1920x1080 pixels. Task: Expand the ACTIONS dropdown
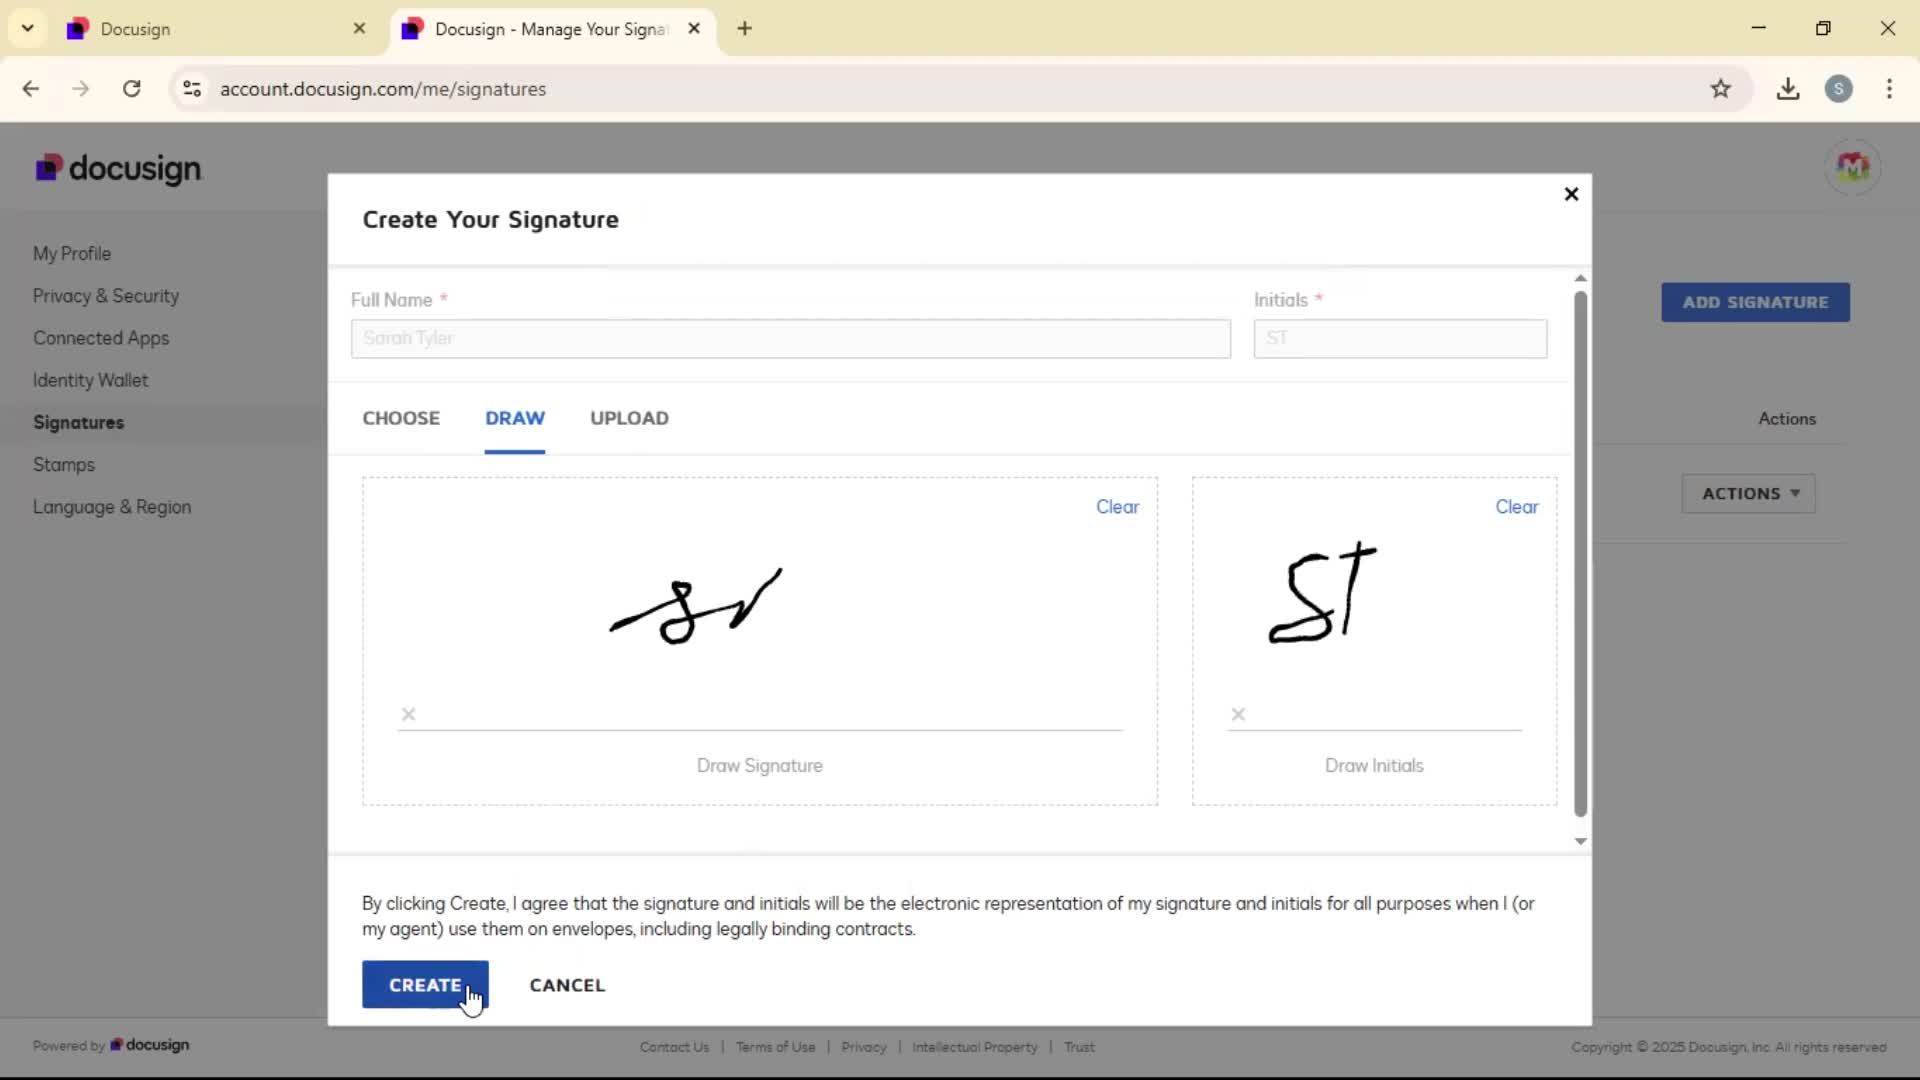click(x=1749, y=494)
